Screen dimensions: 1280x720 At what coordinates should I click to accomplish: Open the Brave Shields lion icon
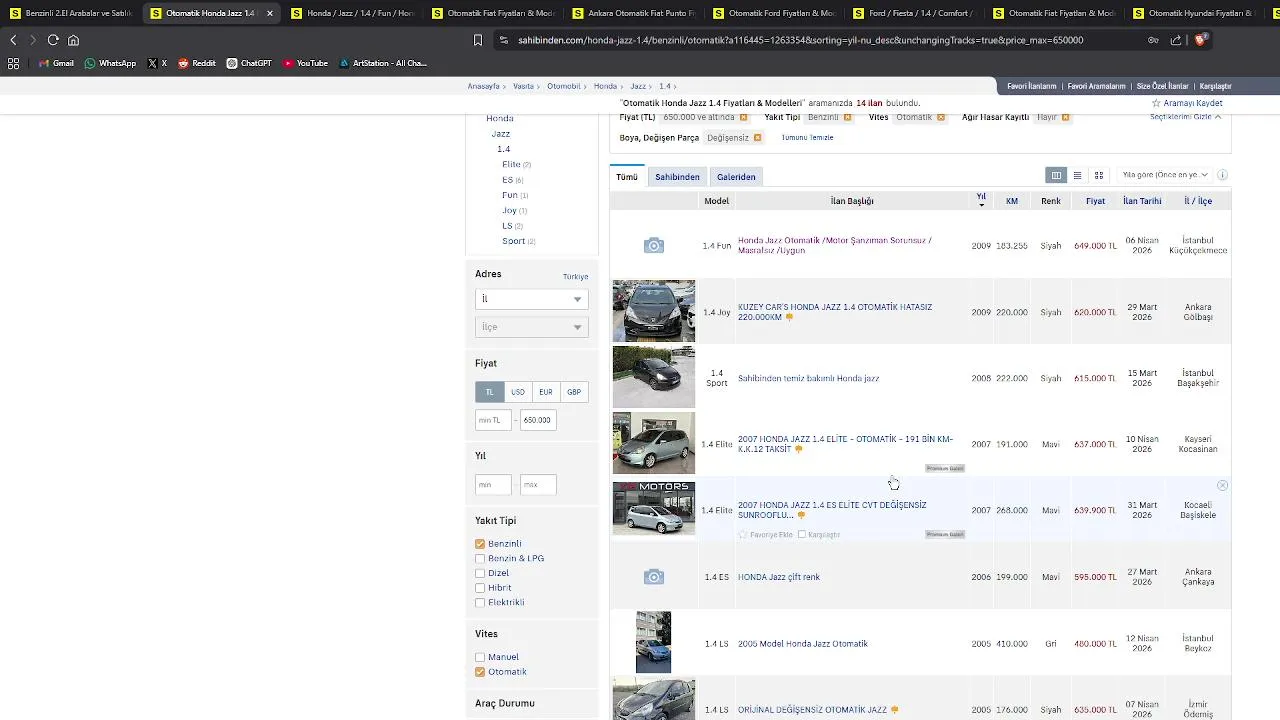click(1201, 40)
